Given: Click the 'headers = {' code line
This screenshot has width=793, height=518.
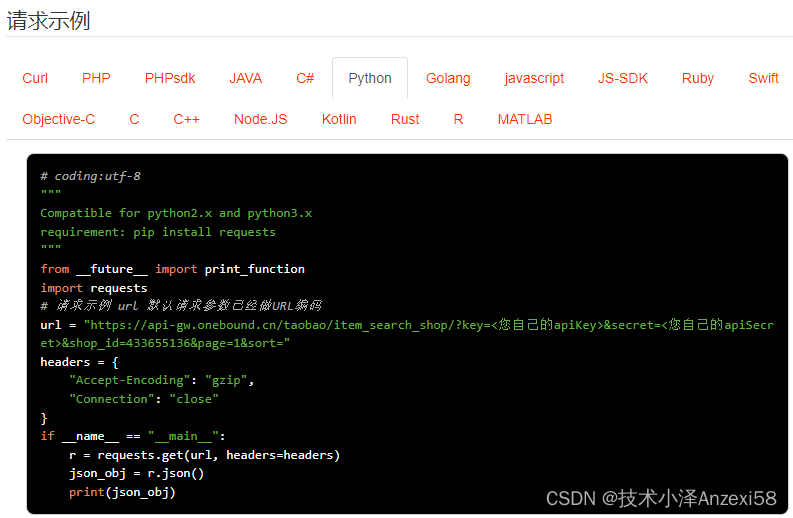Looking at the screenshot, I should click(x=79, y=362).
